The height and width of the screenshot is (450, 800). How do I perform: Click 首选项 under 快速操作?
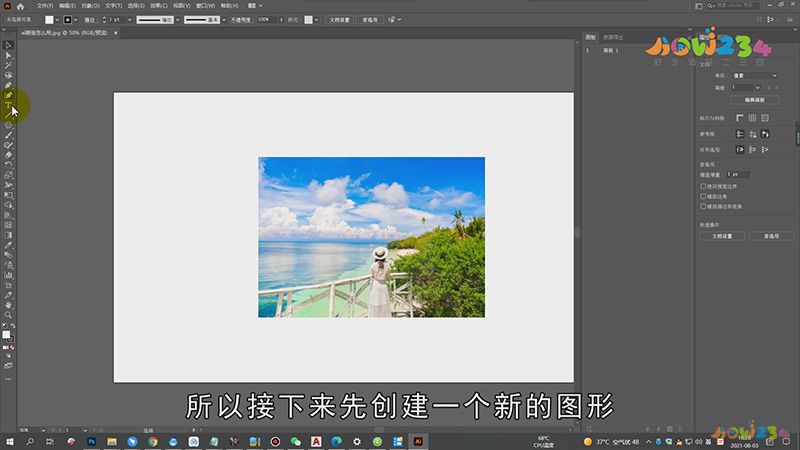771,236
